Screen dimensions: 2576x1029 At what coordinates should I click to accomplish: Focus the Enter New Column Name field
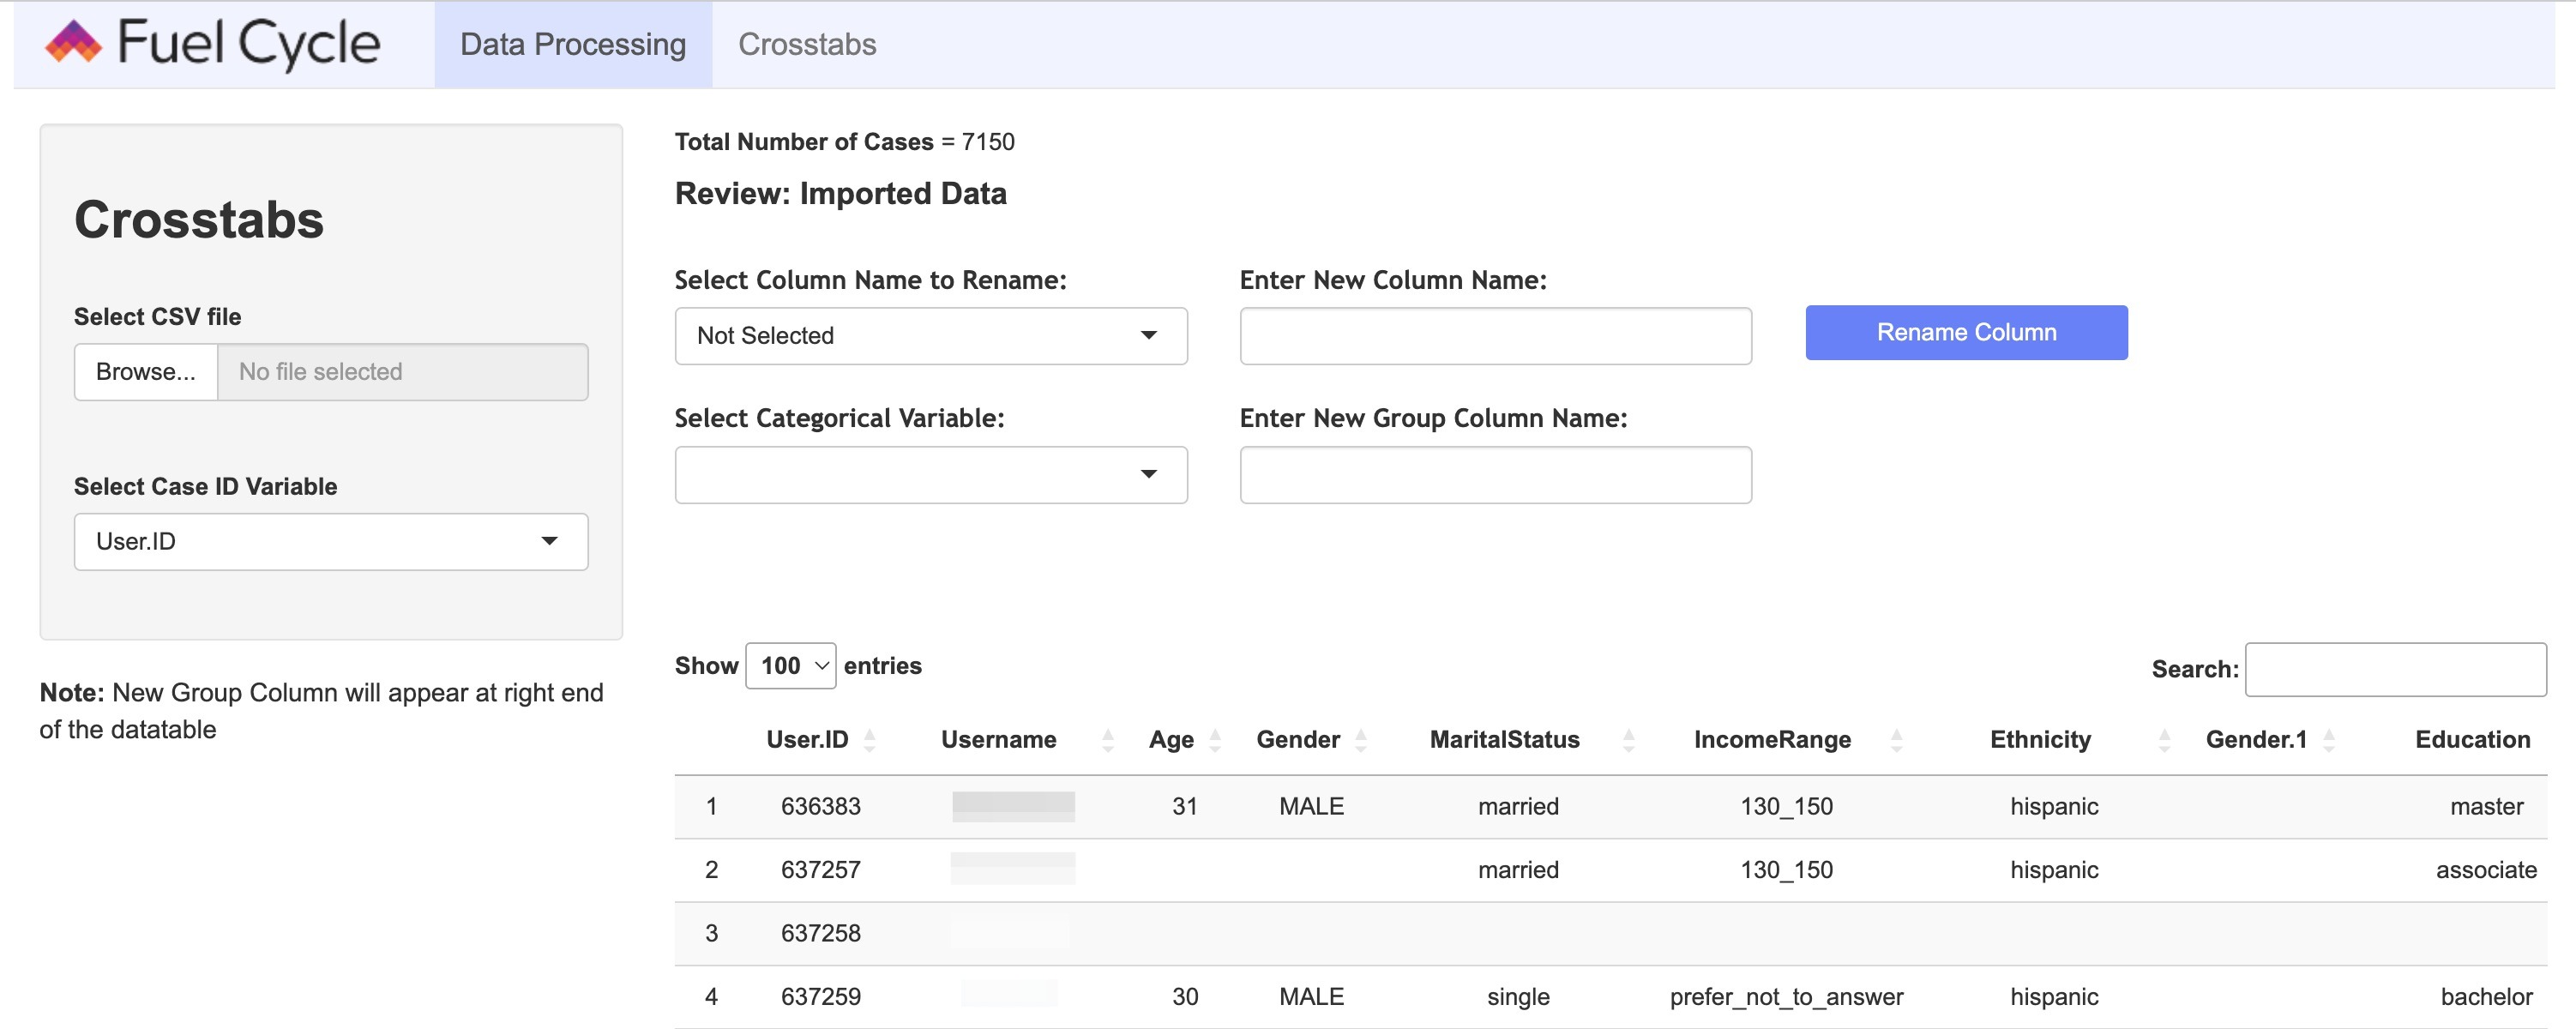click(1495, 336)
